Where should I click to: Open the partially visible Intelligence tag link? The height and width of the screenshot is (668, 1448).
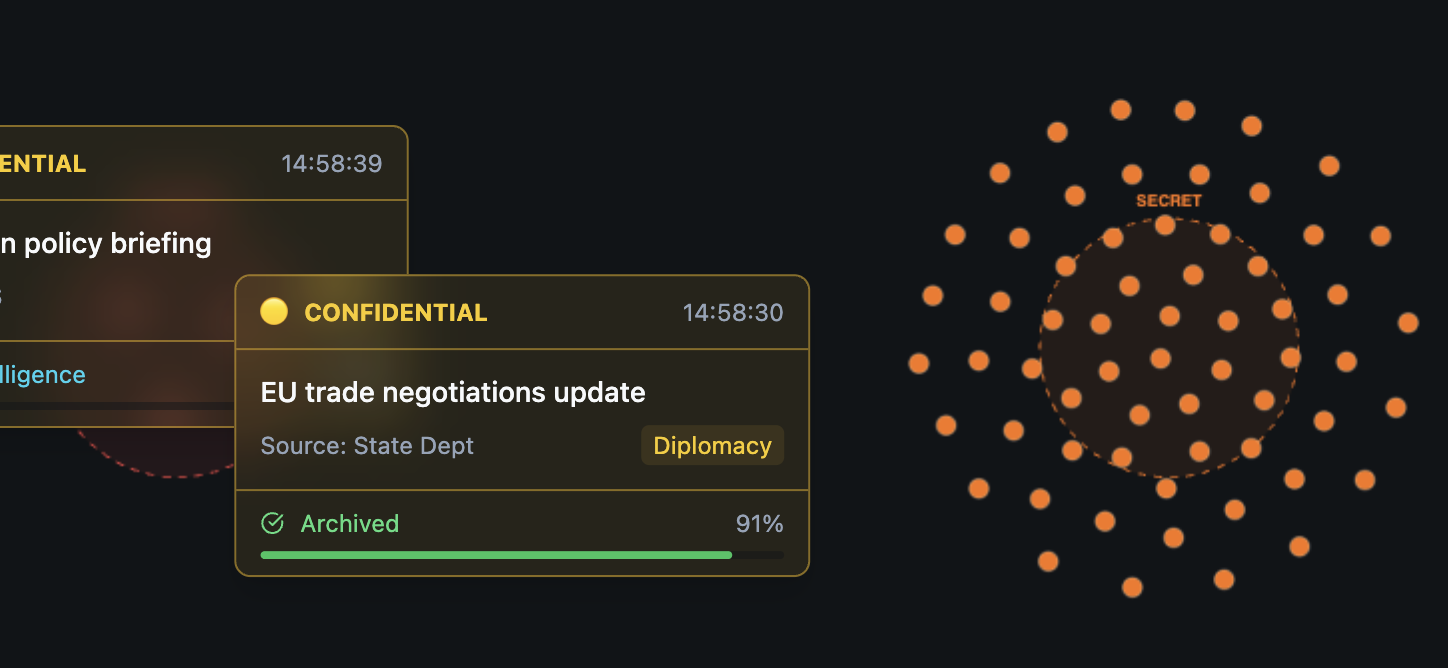44,375
